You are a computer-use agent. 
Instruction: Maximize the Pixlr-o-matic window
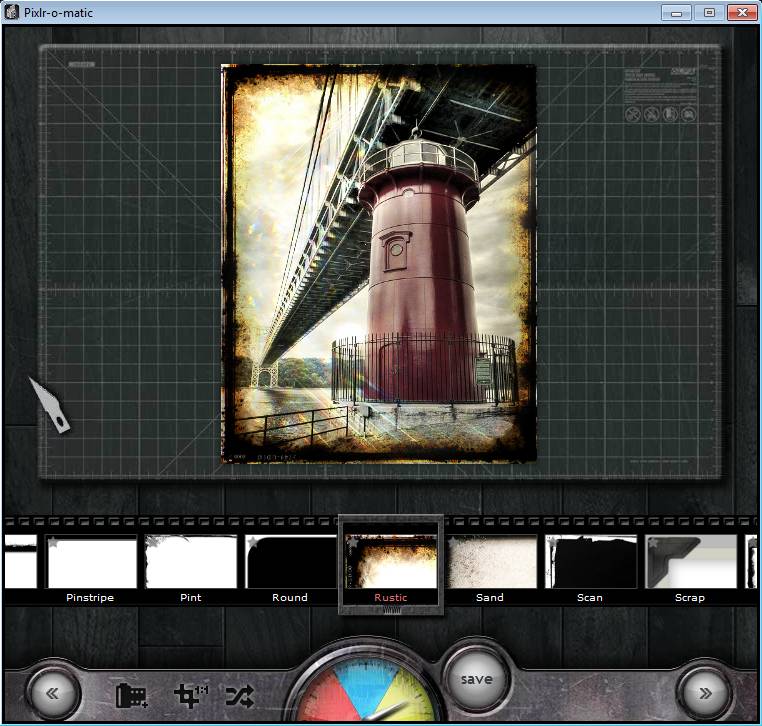click(x=709, y=12)
